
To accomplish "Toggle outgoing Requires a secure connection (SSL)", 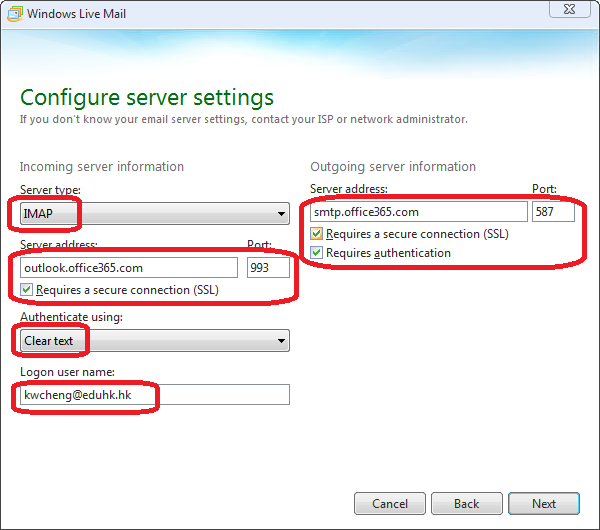I will (316, 234).
